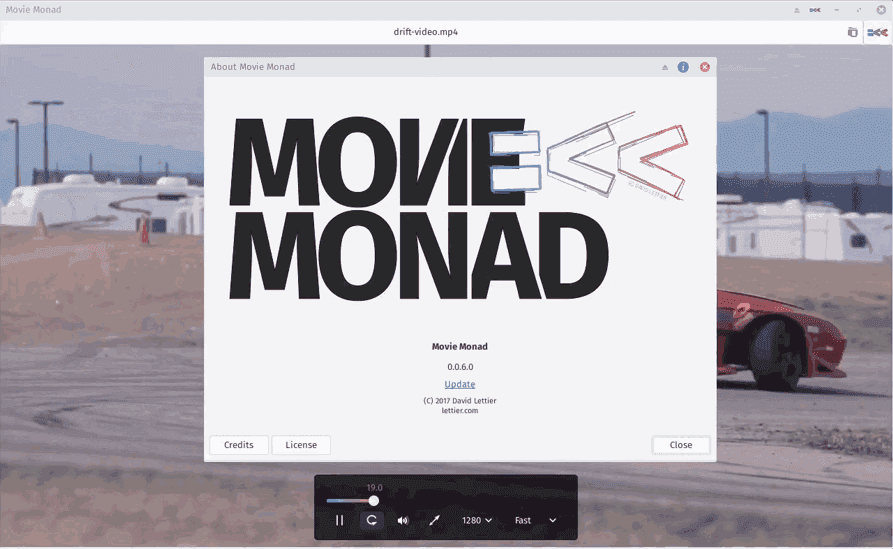Click the seek slider handle

pyautogui.click(x=374, y=501)
